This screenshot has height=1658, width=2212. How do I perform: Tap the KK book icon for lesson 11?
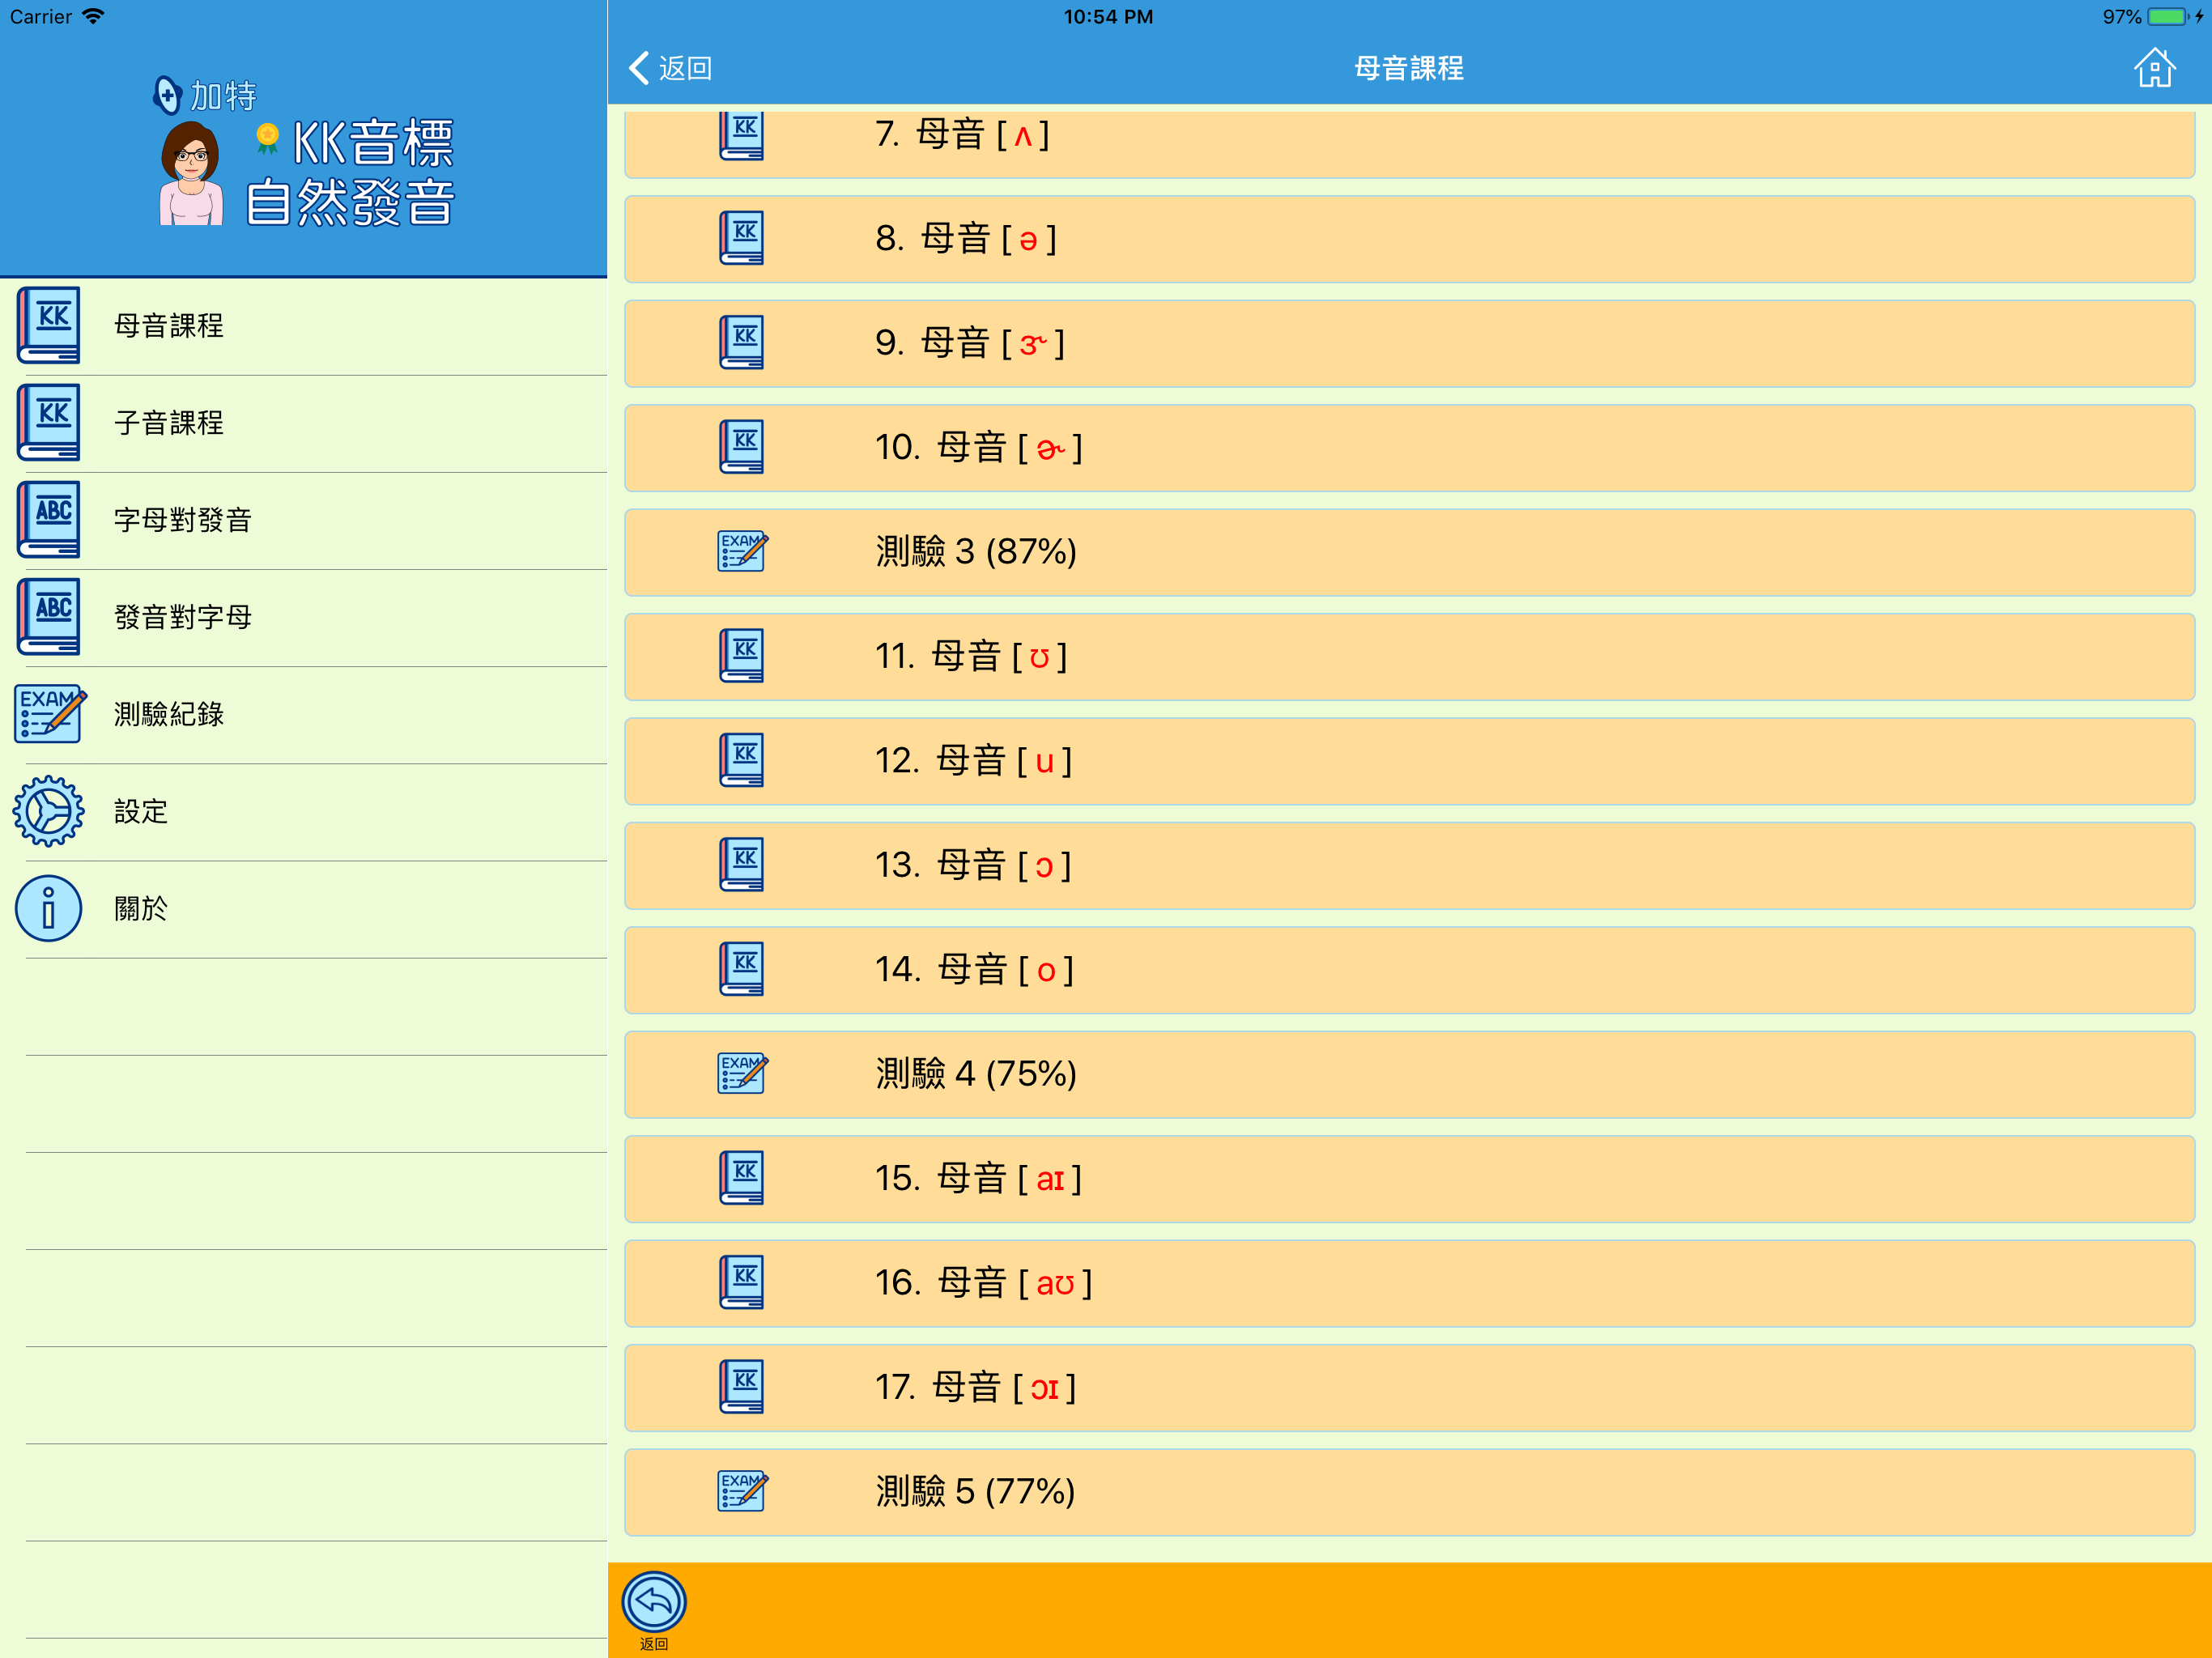coord(742,656)
